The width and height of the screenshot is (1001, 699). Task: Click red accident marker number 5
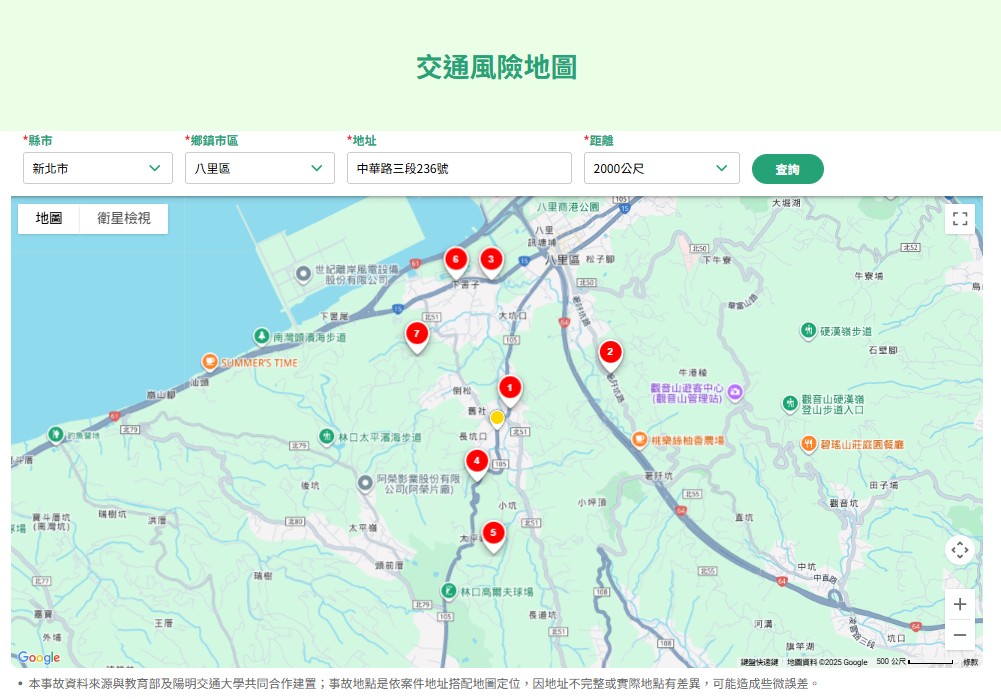(x=492, y=533)
